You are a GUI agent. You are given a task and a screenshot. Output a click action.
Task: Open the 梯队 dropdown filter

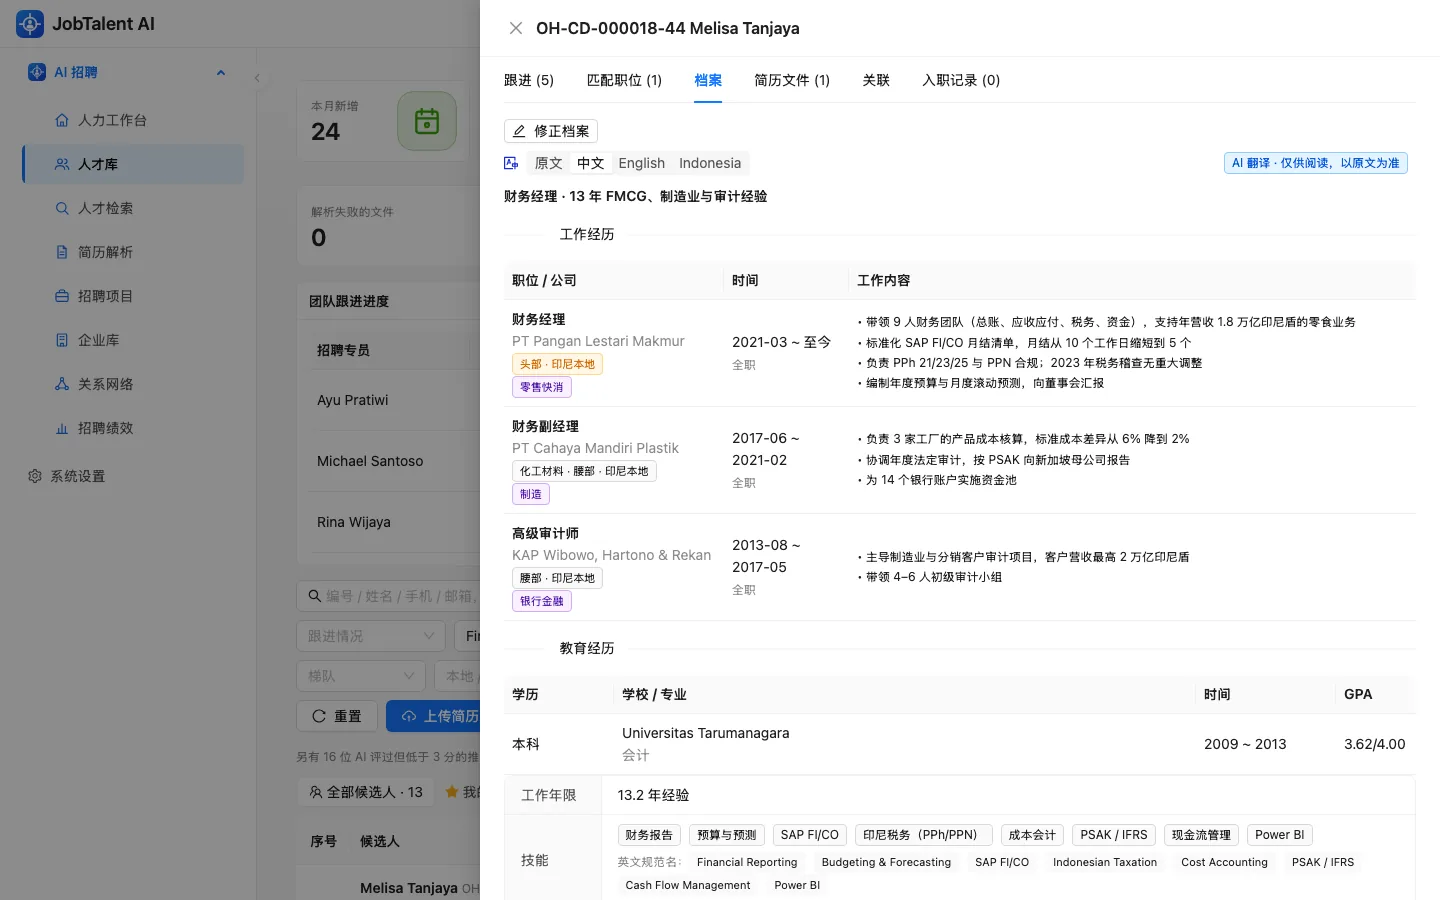(x=361, y=676)
